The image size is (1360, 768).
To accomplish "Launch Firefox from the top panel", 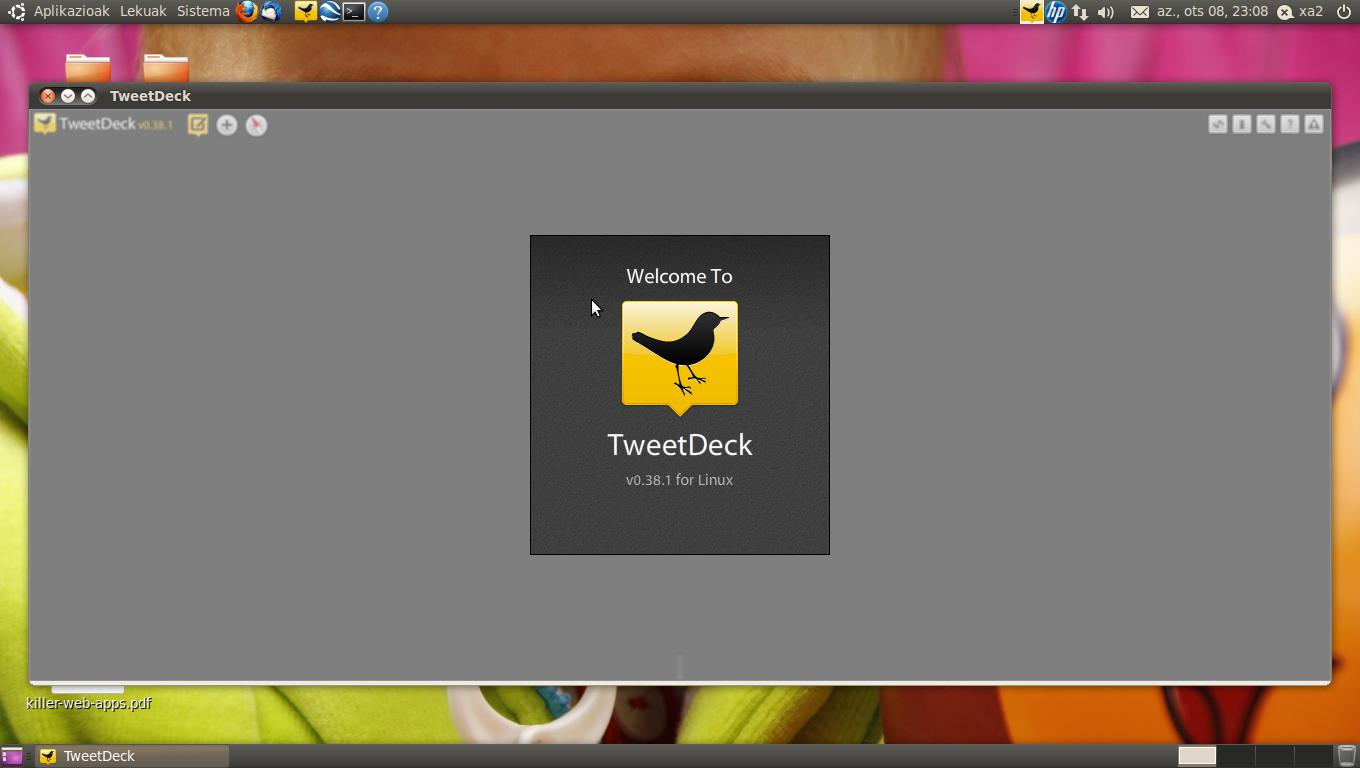I will pyautogui.click(x=246, y=12).
